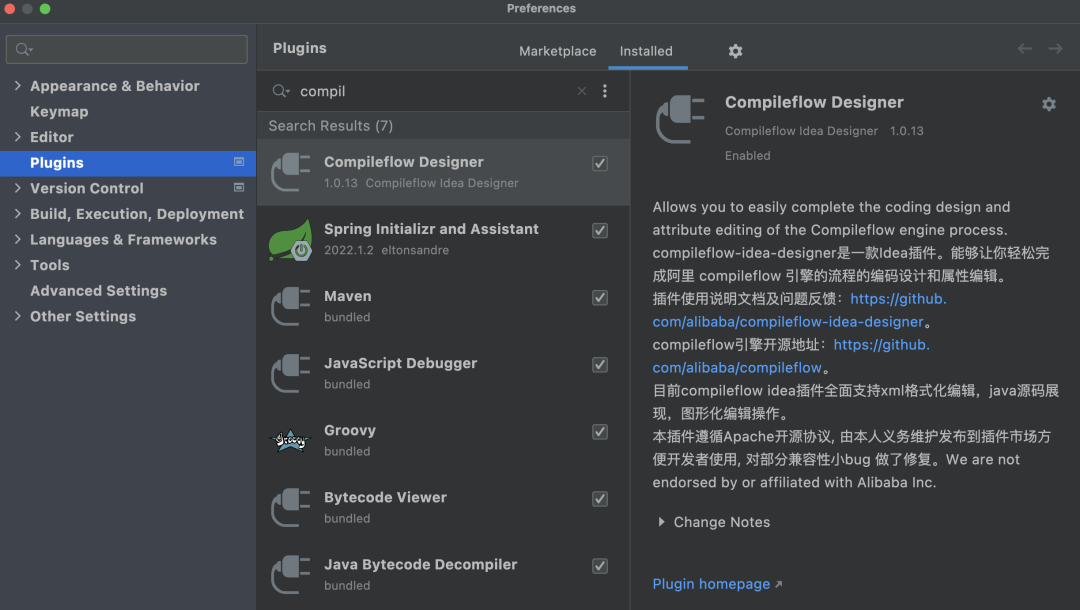Viewport: 1080px width, 610px height.
Task: Click the settings search magnifier icon
Action: click(x=23, y=49)
